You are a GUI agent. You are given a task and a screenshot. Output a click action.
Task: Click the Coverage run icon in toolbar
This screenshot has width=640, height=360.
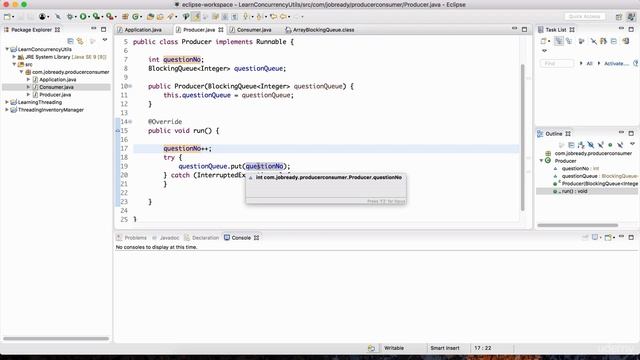click(96, 17)
